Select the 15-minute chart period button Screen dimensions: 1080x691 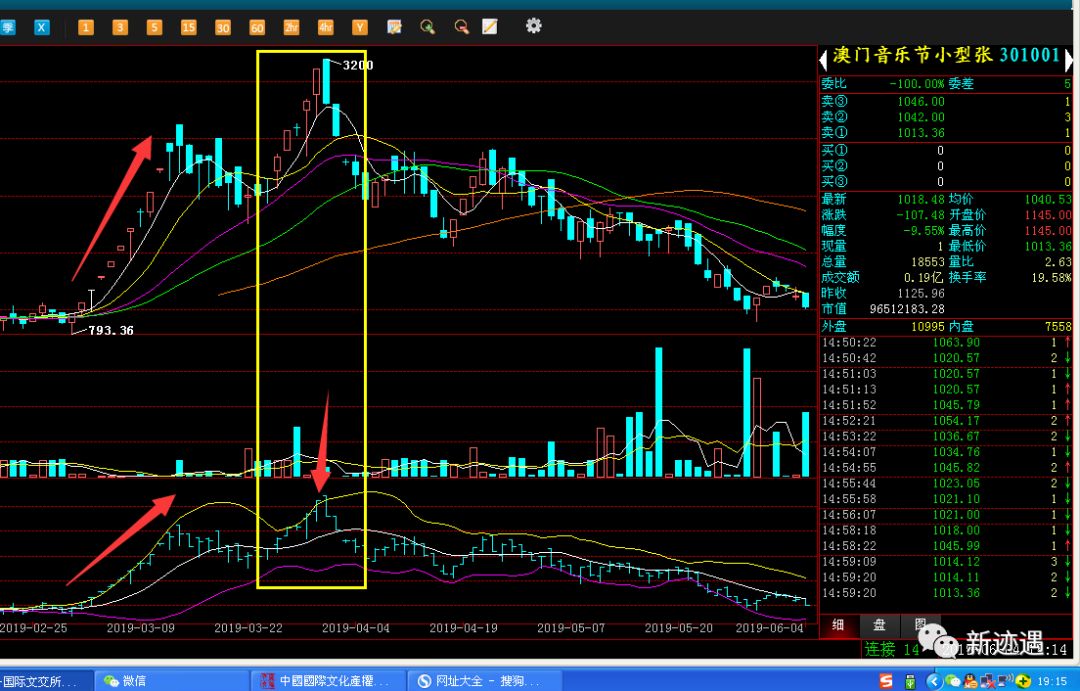click(x=189, y=28)
